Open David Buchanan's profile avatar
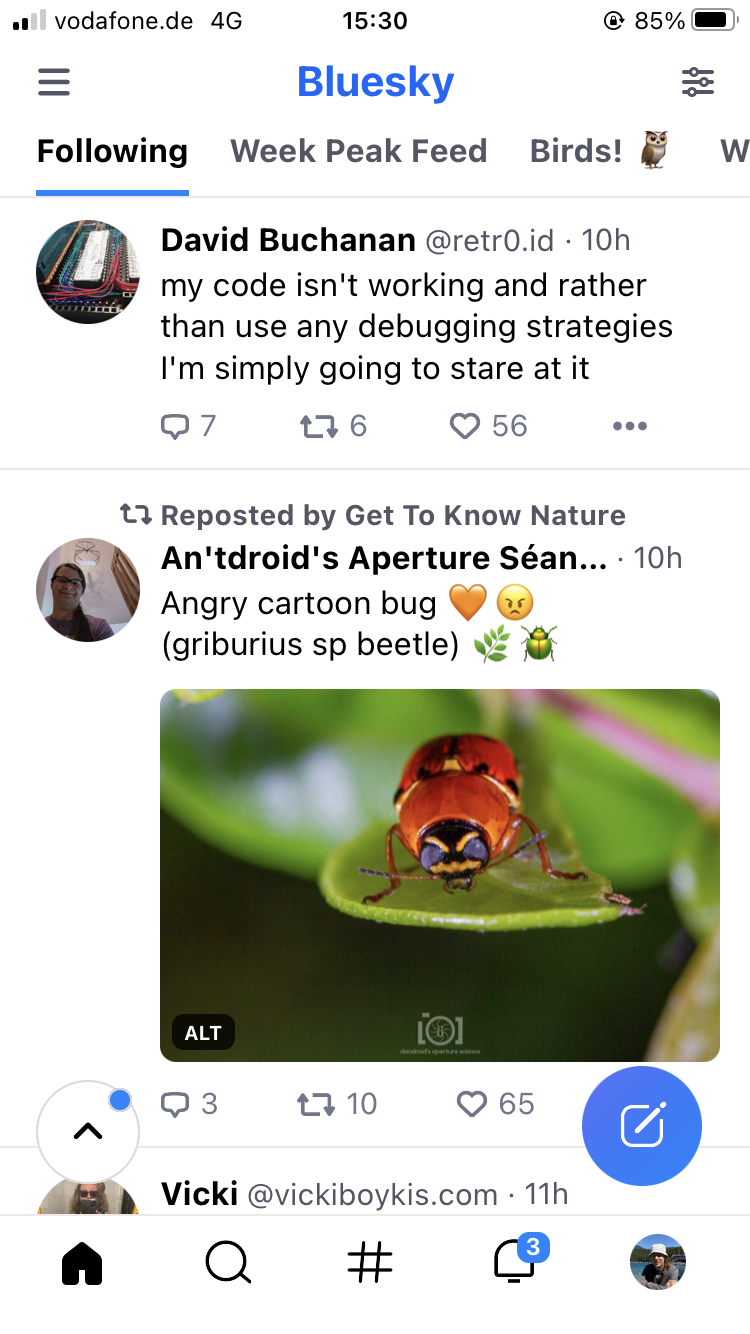The width and height of the screenshot is (750, 1334). [x=88, y=272]
